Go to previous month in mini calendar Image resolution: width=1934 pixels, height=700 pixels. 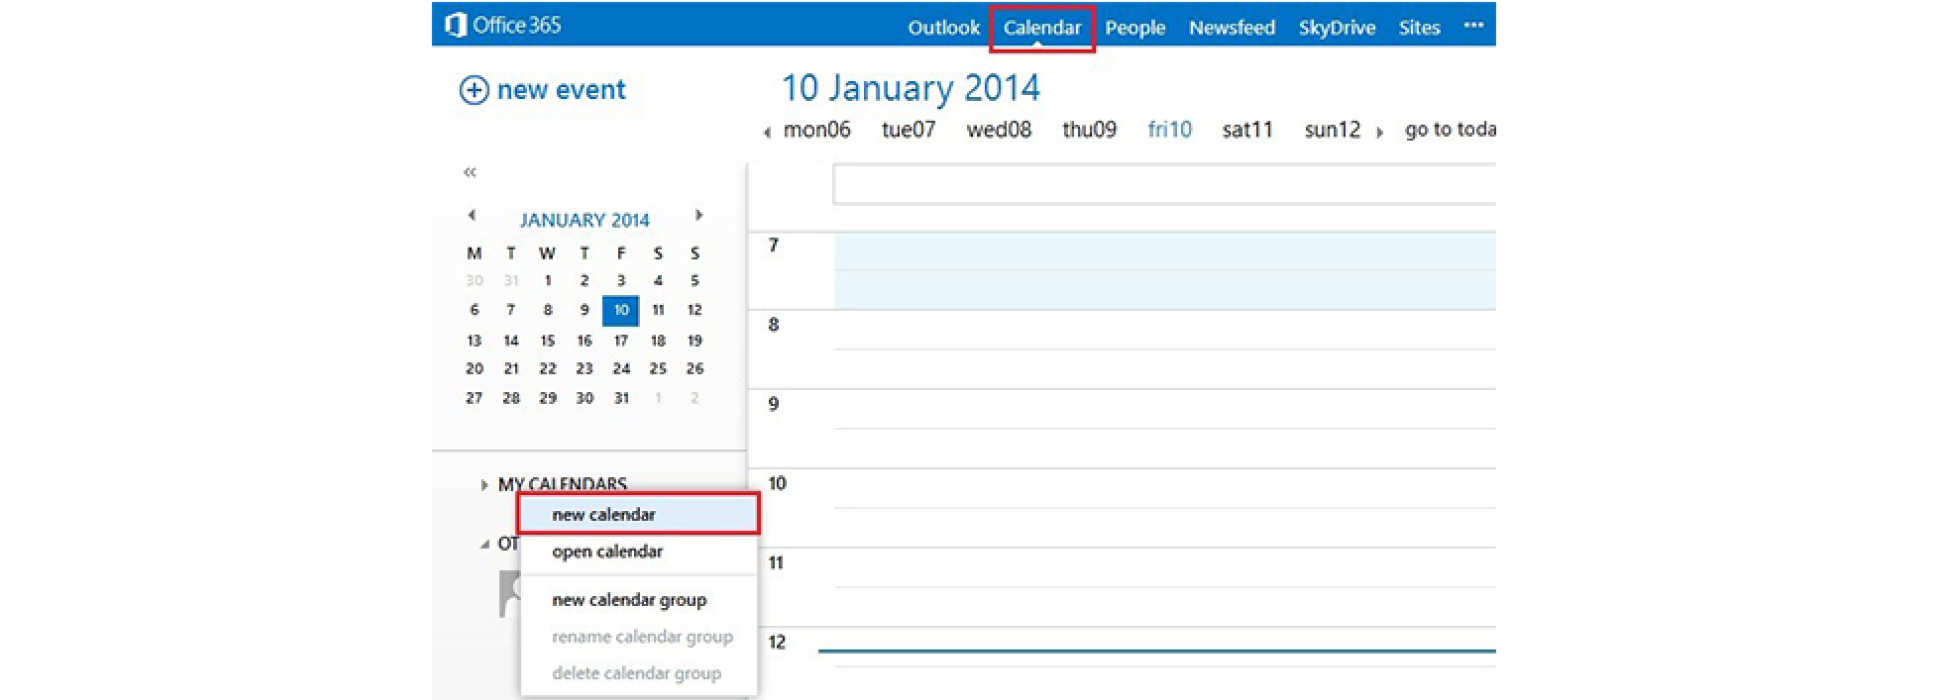[472, 215]
